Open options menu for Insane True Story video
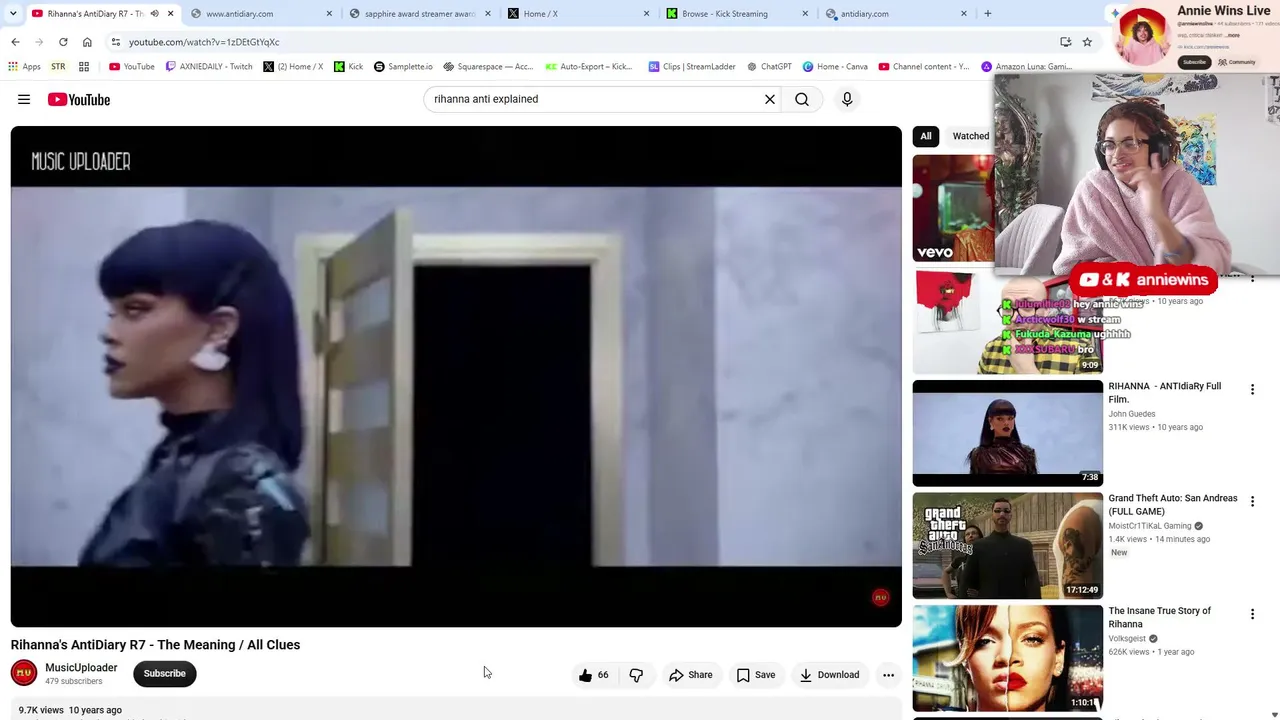 [1252, 614]
